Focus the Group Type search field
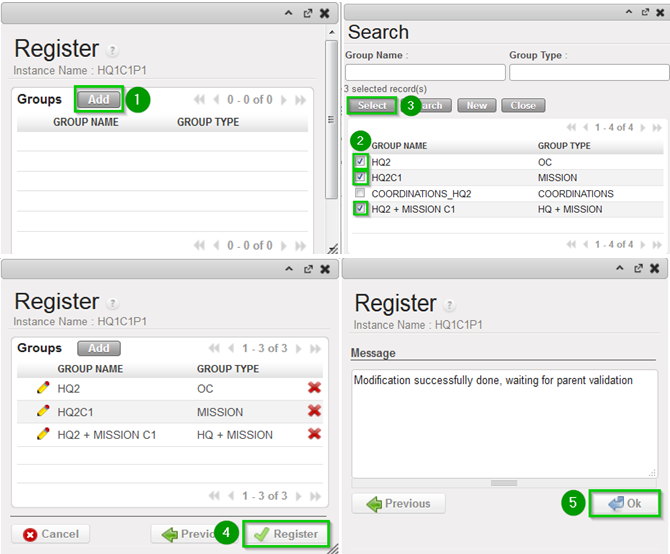The image size is (670, 554). click(589, 73)
